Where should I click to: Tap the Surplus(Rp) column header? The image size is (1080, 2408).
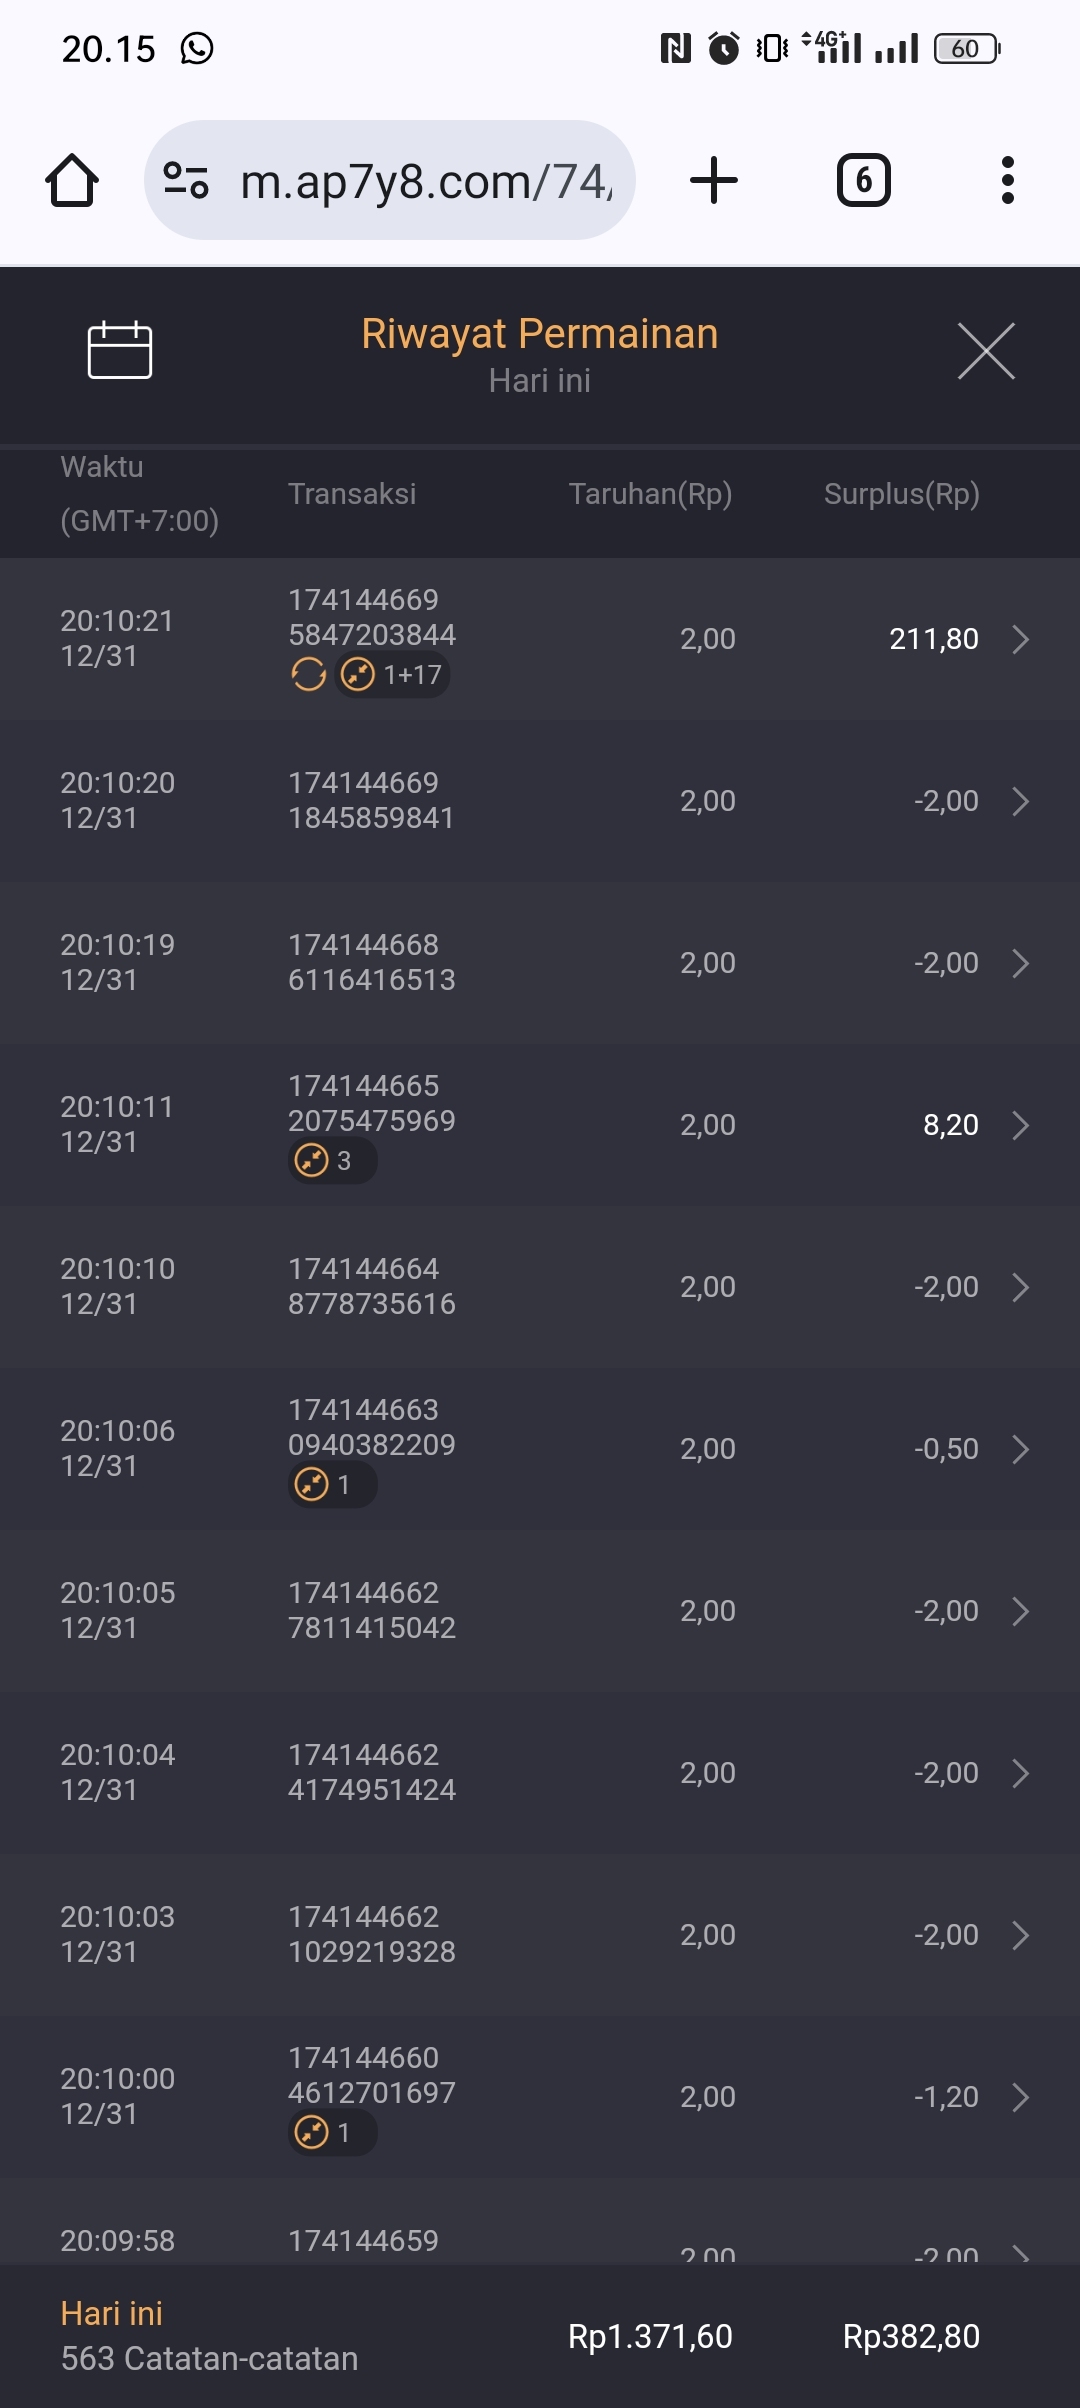pyautogui.click(x=901, y=494)
